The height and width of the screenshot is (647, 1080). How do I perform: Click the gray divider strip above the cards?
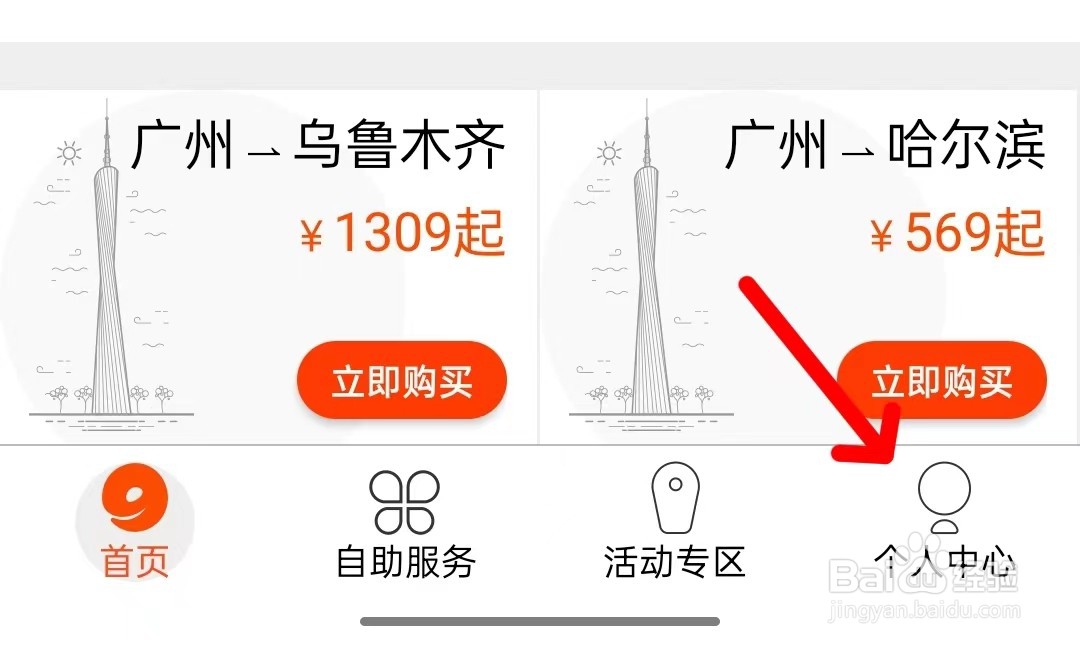click(540, 66)
